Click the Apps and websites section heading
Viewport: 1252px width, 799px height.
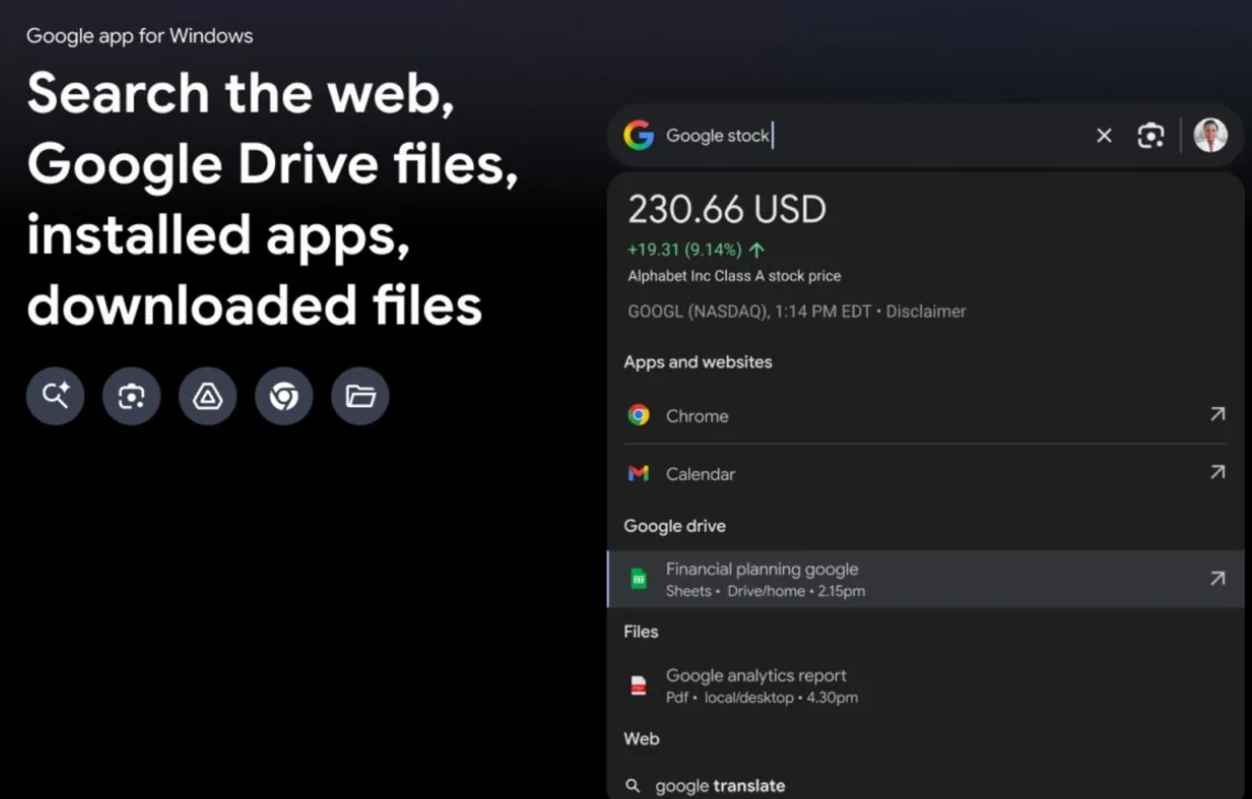tap(698, 362)
